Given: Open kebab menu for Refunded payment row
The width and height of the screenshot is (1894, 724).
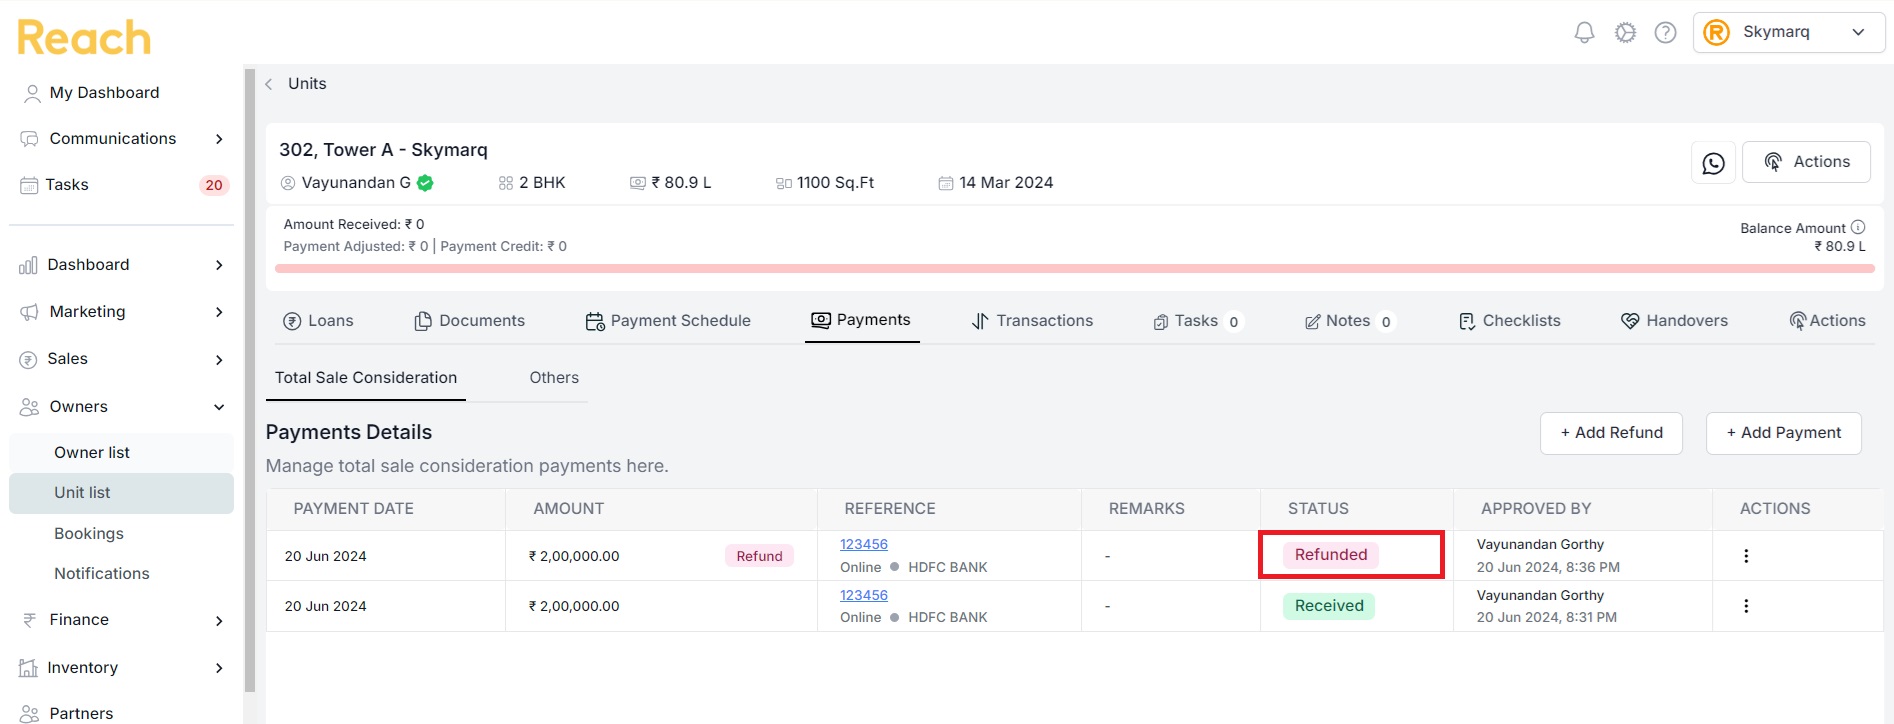Looking at the screenshot, I should tap(1746, 556).
